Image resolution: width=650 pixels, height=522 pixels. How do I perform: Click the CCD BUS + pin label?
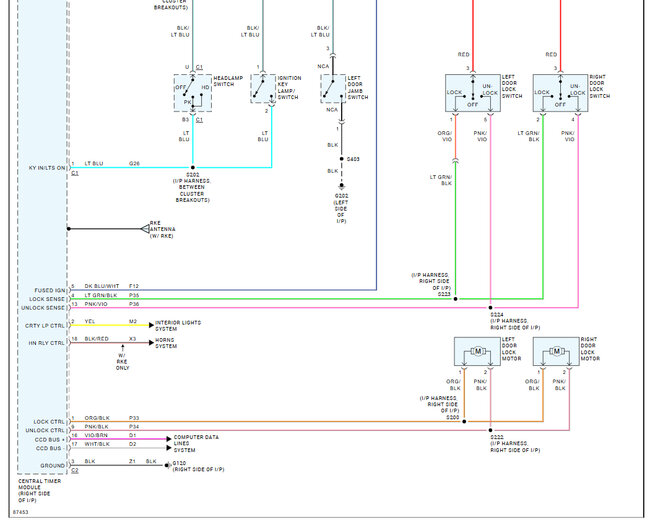[50, 439]
